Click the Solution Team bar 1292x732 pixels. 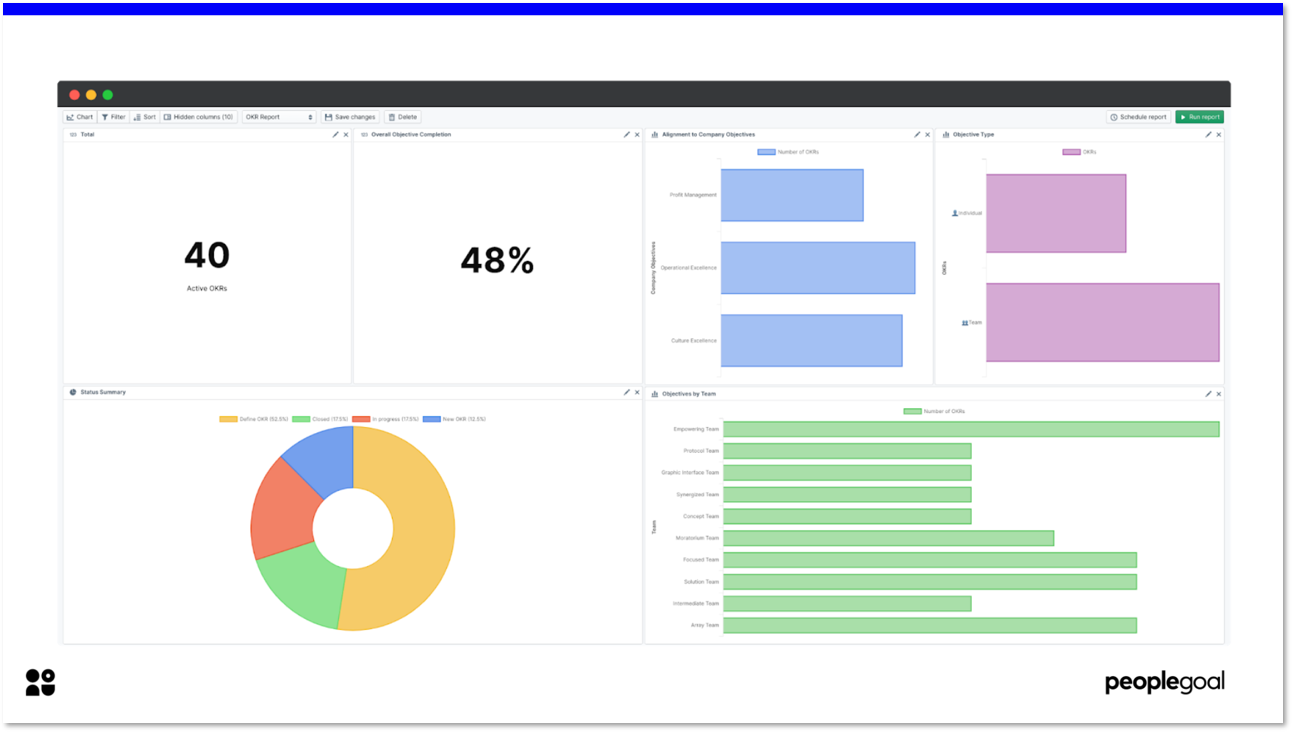[x=930, y=582]
